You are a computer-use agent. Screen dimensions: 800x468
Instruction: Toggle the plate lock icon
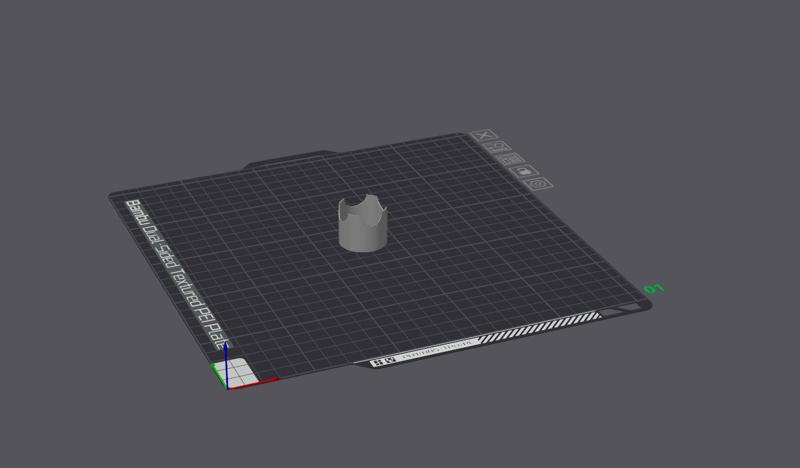click(x=525, y=171)
